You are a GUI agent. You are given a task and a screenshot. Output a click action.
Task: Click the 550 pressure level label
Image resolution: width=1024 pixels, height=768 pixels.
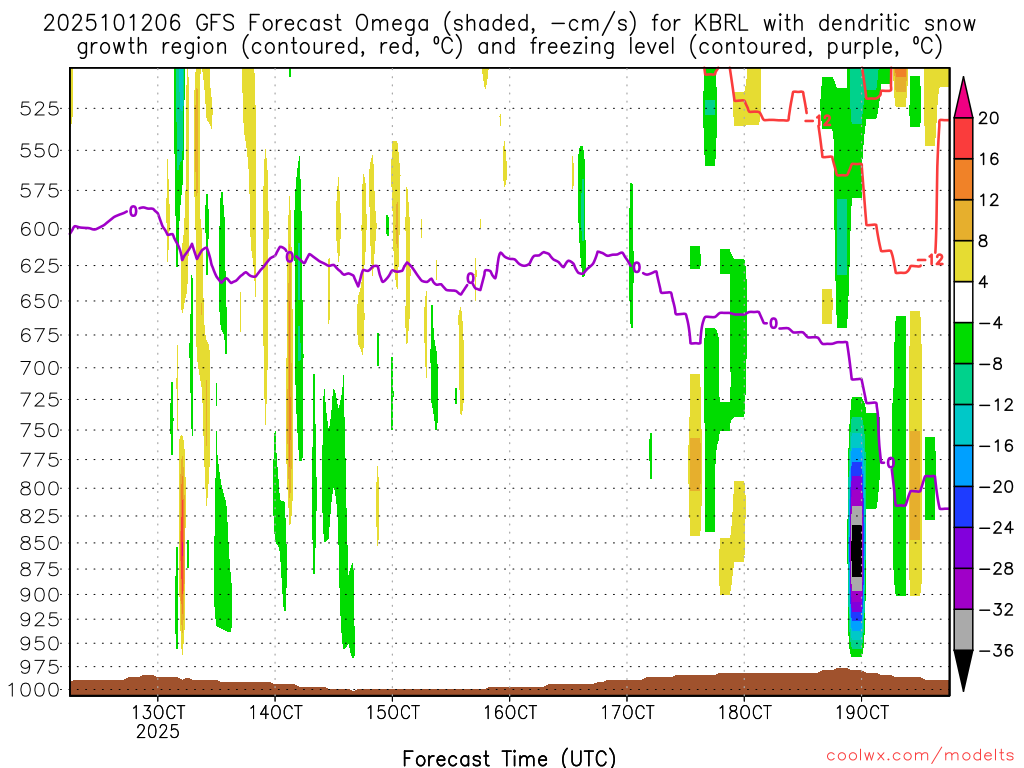coord(40,151)
